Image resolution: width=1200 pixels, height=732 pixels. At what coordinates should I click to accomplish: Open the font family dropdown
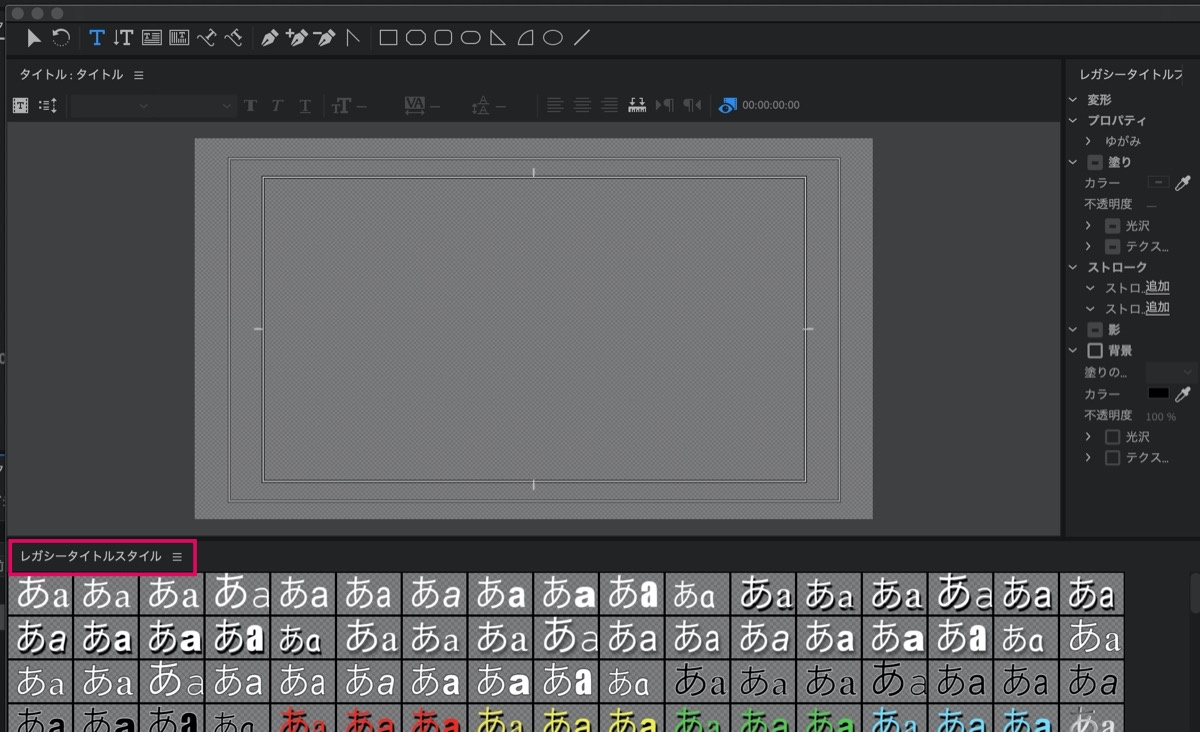pyautogui.click(x=111, y=105)
